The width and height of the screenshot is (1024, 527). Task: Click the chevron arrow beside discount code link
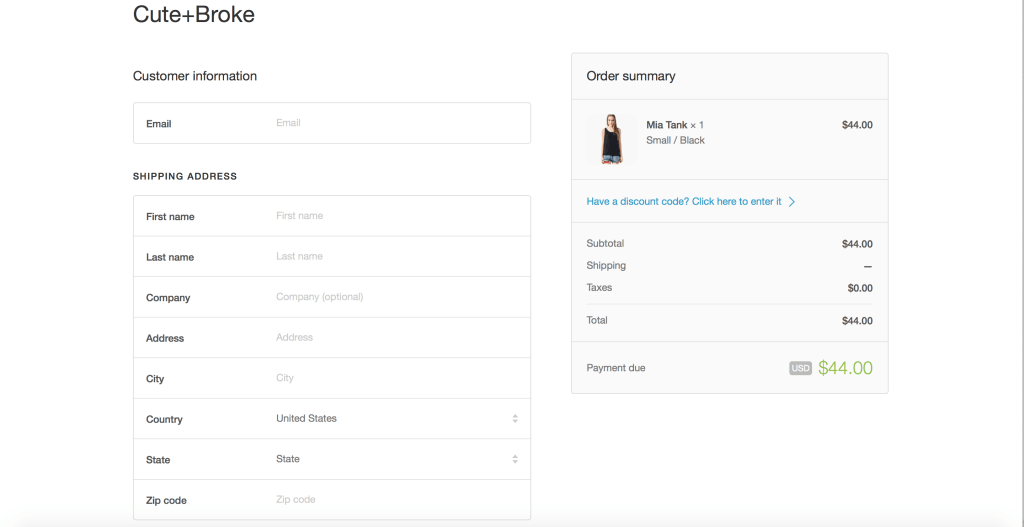792,202
